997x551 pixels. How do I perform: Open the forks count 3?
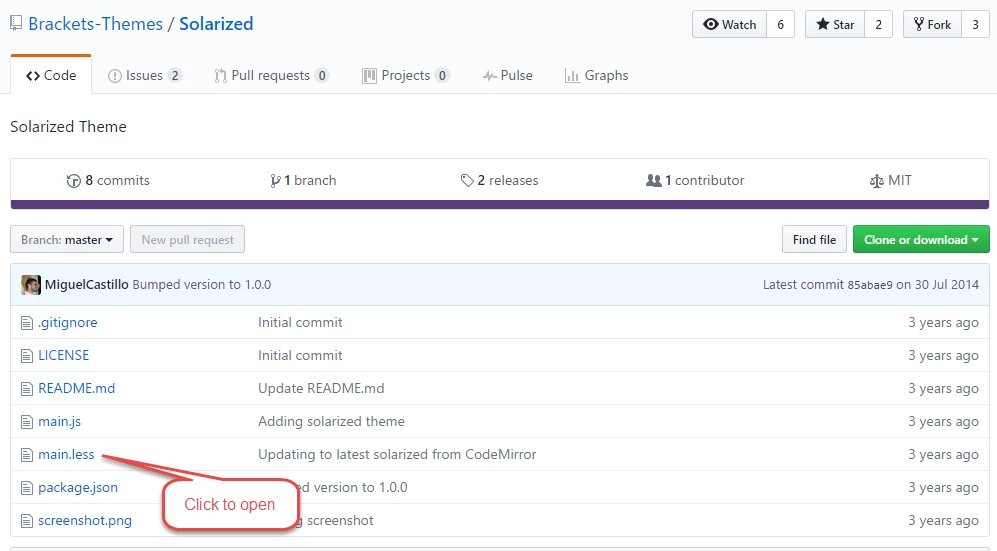[975, 24]
